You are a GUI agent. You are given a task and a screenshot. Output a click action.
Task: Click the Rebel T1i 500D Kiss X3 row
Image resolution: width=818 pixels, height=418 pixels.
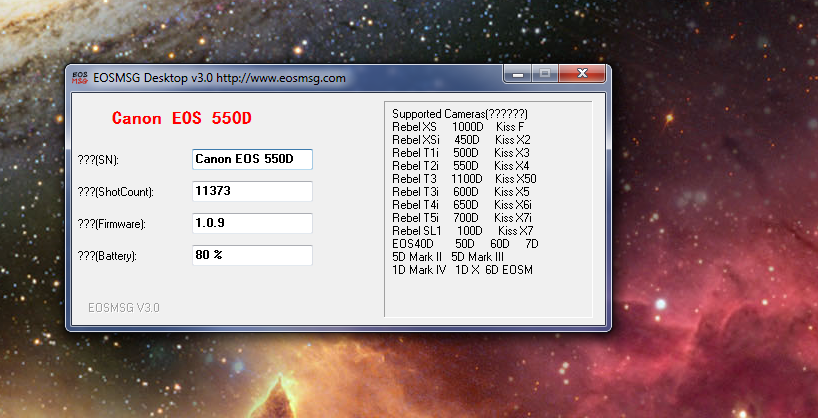pos(461,153)
